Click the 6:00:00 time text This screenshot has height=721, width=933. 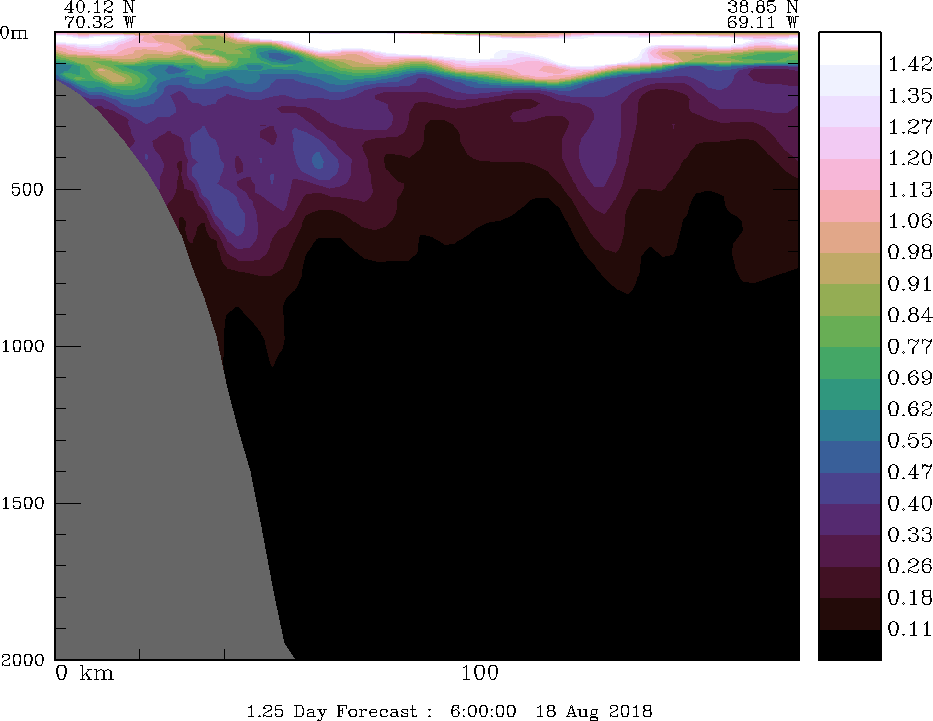[x=483, y=711]
